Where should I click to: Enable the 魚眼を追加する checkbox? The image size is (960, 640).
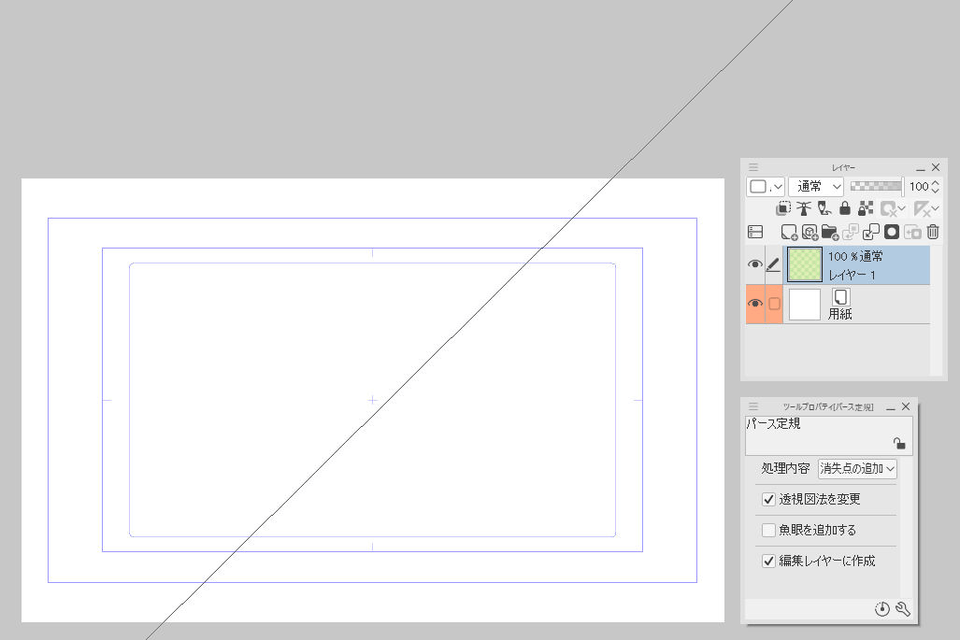pos(768,530)
